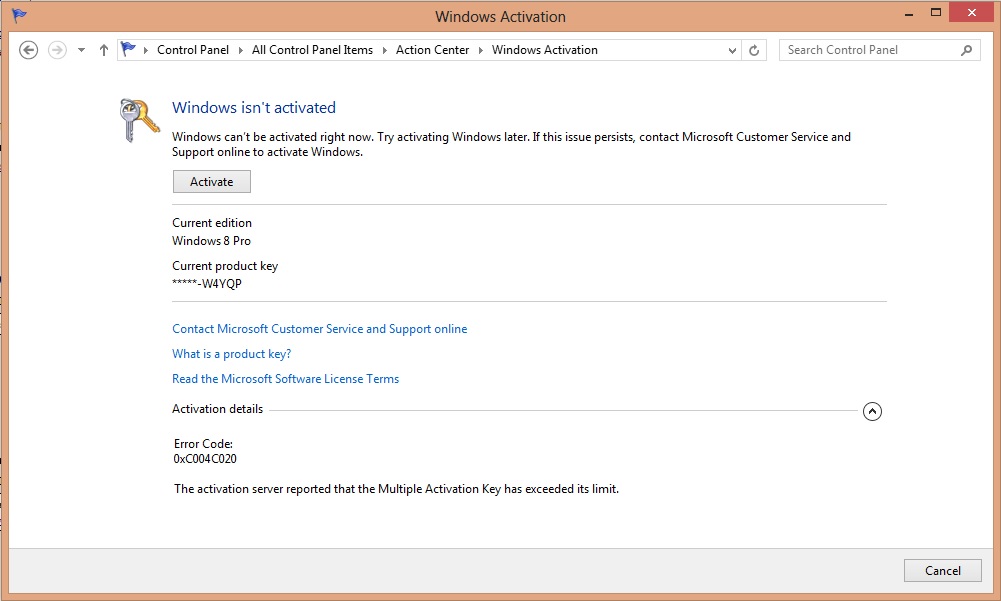Screen dimensions: 1001x601
Task: Go up one level with the Up arrow
Action: 104,50
